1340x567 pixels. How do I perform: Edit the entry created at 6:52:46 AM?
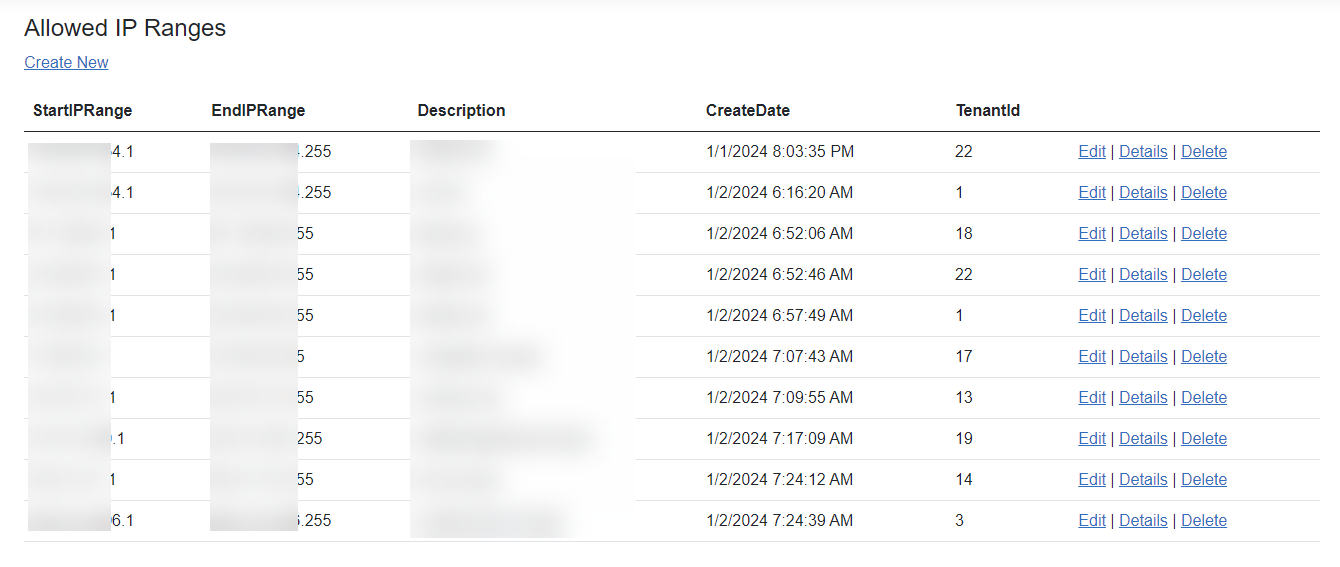tap(1091, 274)
